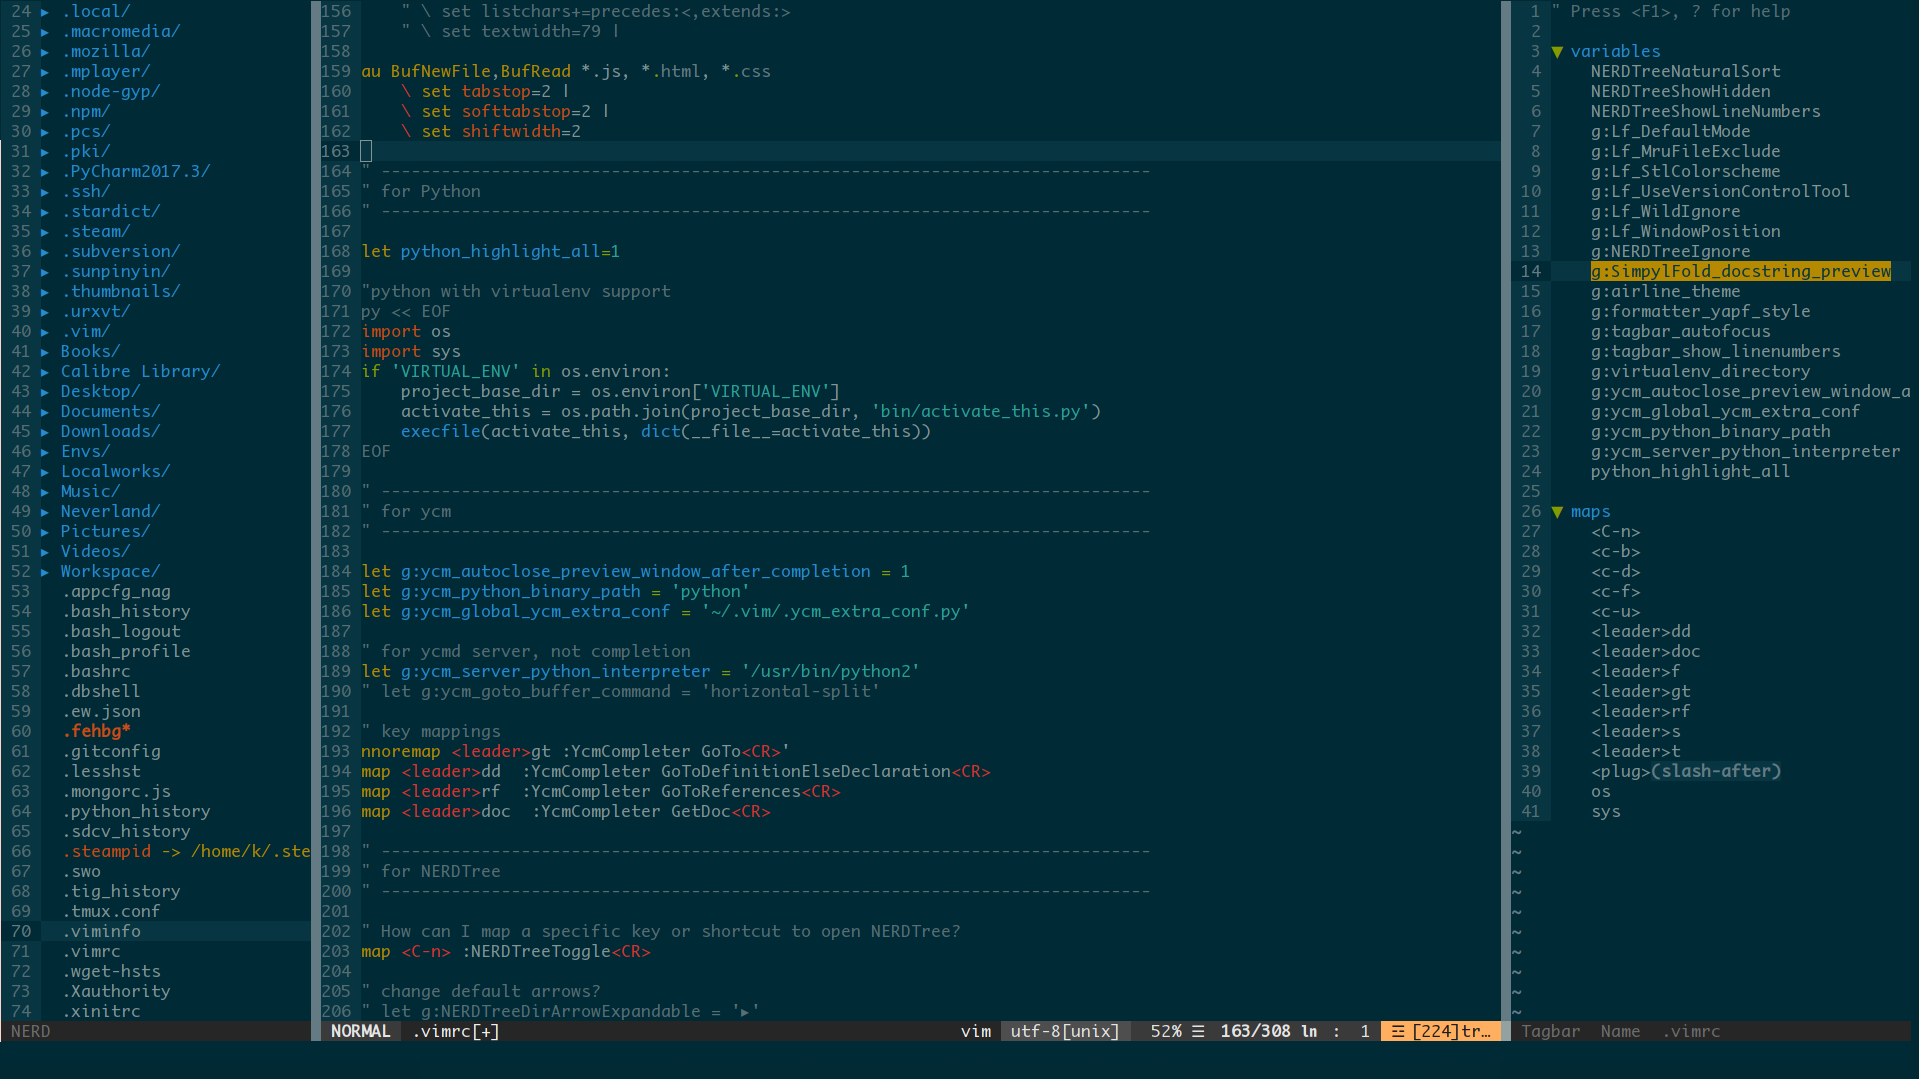Expand the Downloads/ folder arrow
This screenshot has width=1919, height=1079.
tap(45, 432)
